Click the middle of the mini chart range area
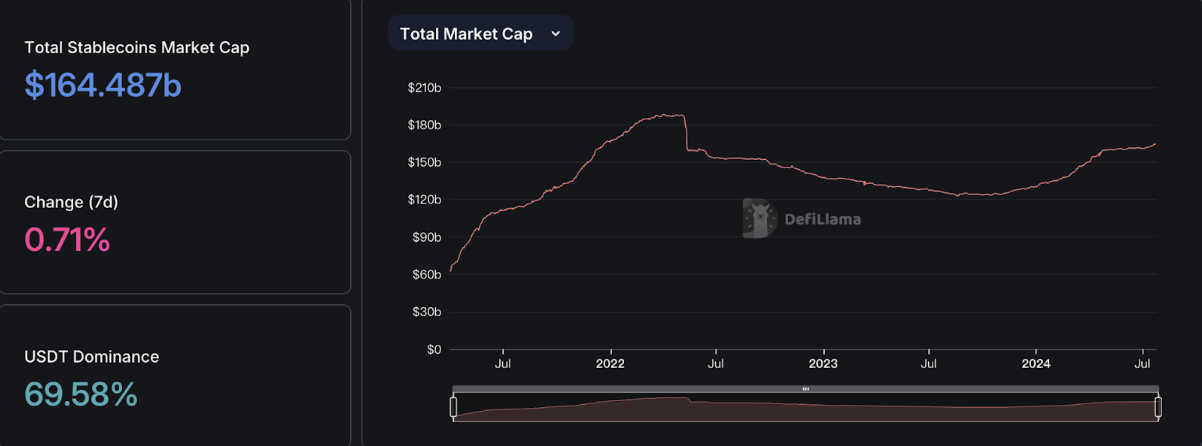 point(805,408)
